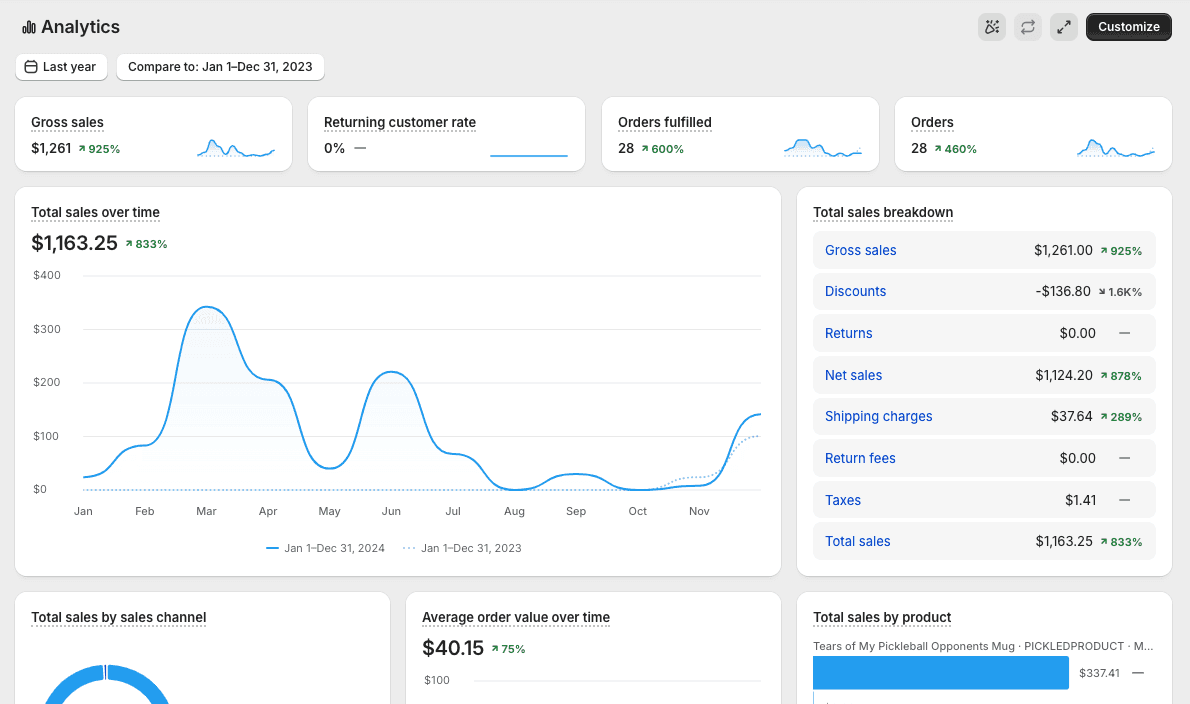Click the Discounts breakdown link
Viewport: 1190px width, 704px height.
click(x=855, y=291)
